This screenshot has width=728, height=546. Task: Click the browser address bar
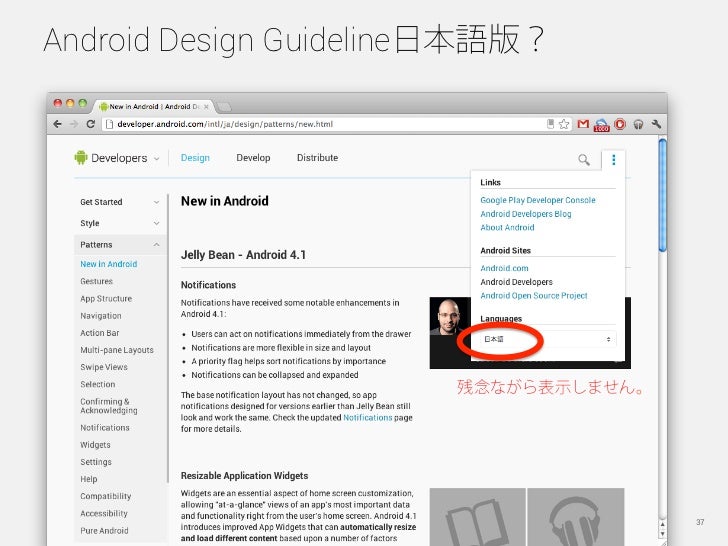tap(325, 124)
